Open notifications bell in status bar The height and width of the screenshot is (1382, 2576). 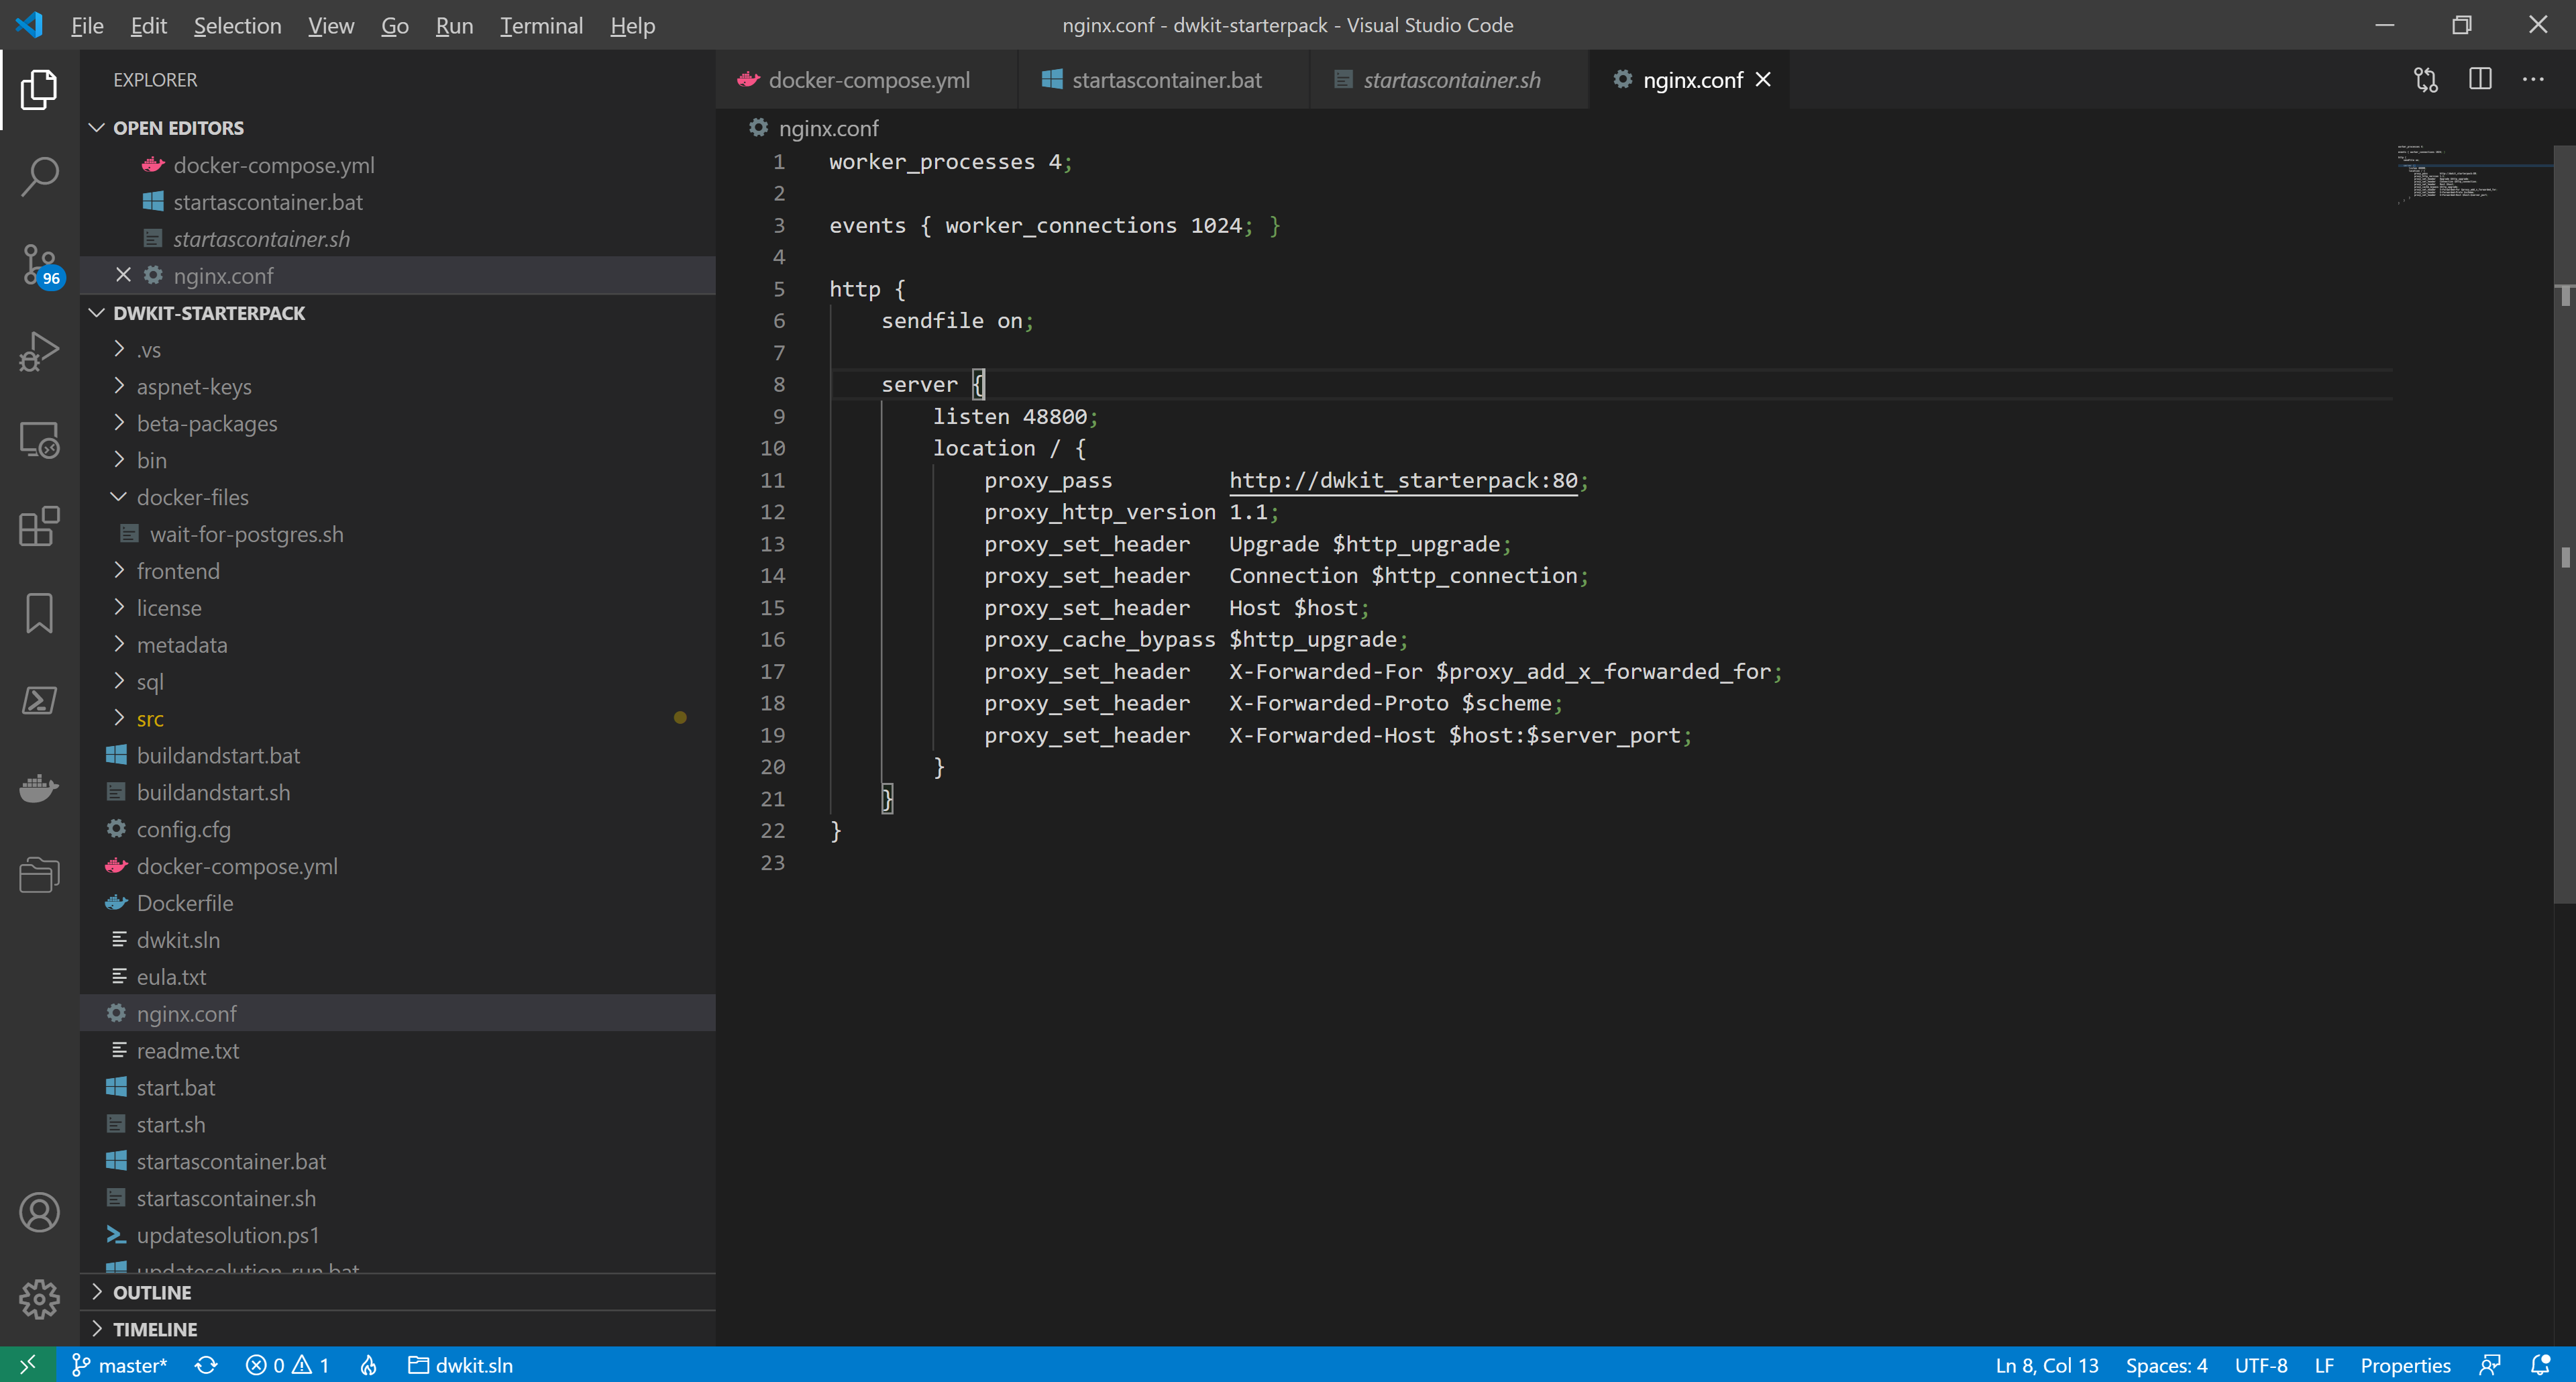pos(2540,1365)
